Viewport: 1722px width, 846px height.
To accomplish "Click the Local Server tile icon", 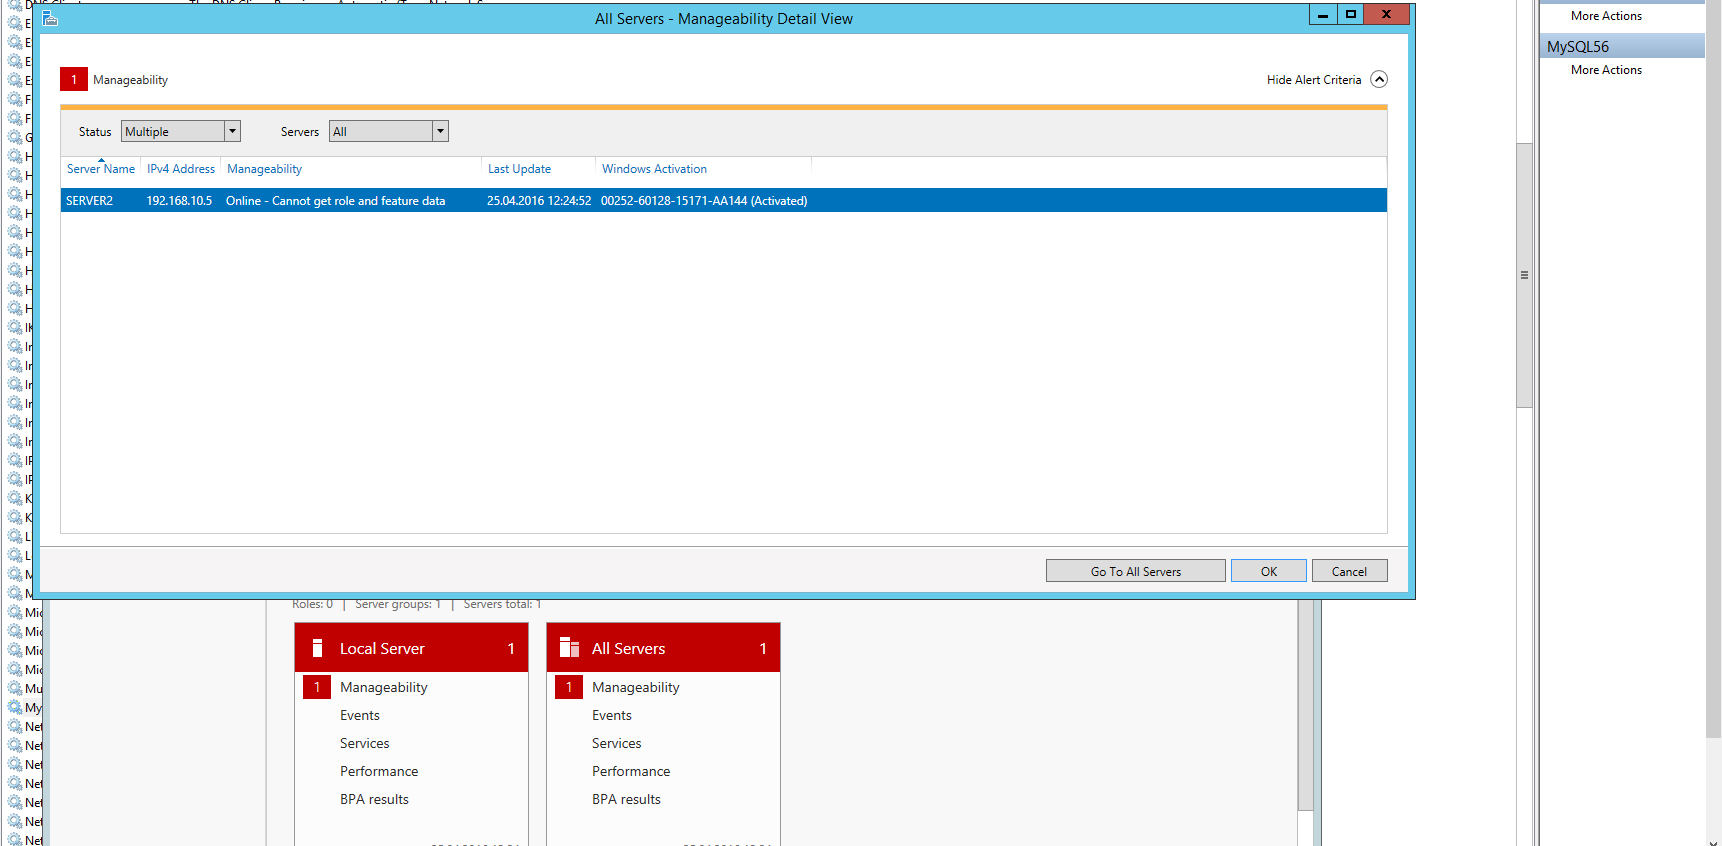I will tap(317, 648).
